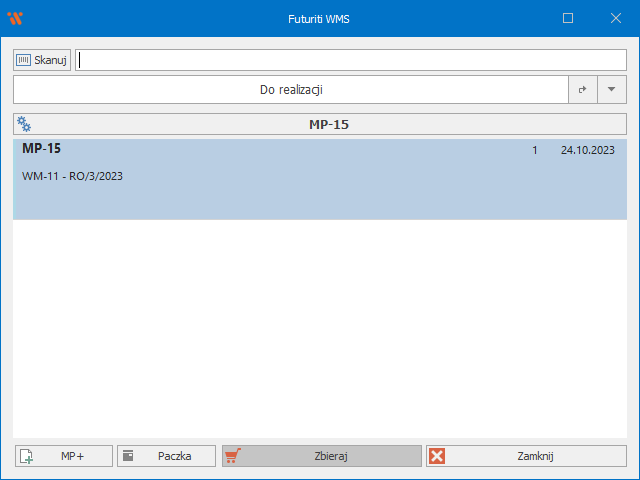
Task: Click the arrow button beside Do realizacji
Action: click(582, 90)
